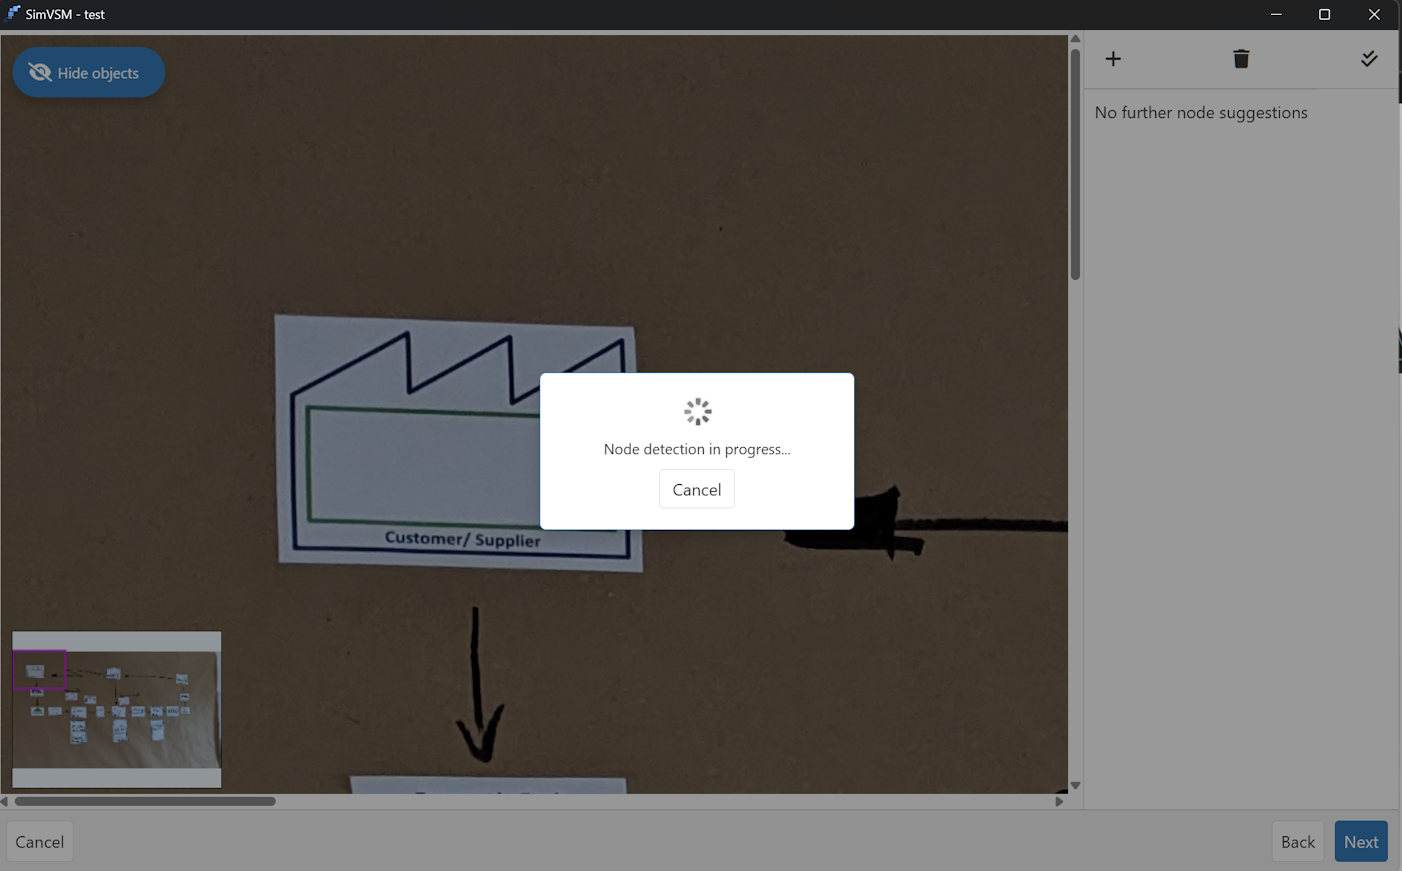This screenshot has width=1402, height=871.
Task: Close the SimVSM window
Action: tap(1374, 14)
